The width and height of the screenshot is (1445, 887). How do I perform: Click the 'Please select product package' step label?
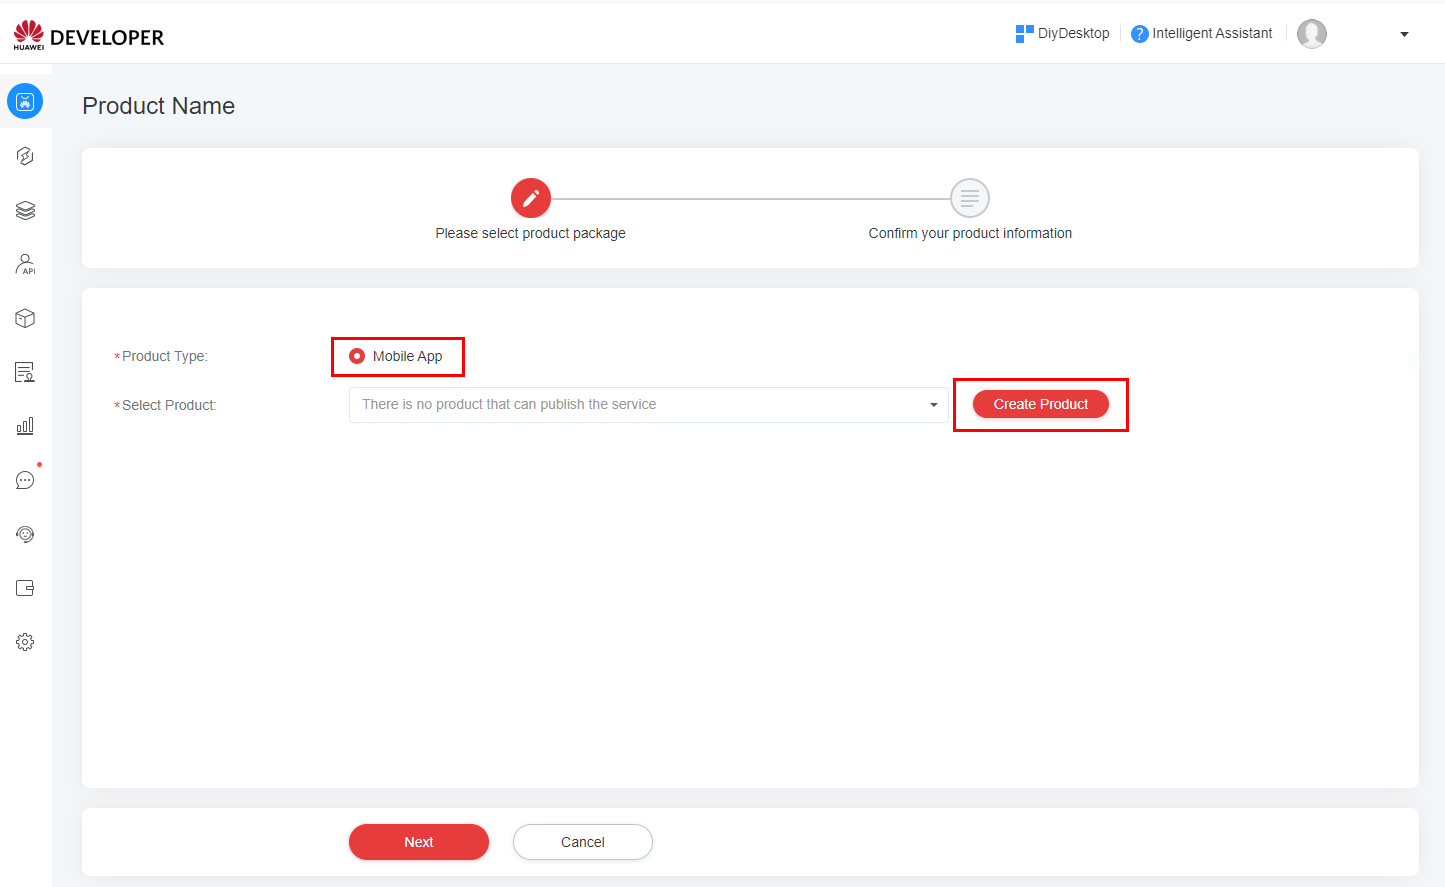click(530, 233)
